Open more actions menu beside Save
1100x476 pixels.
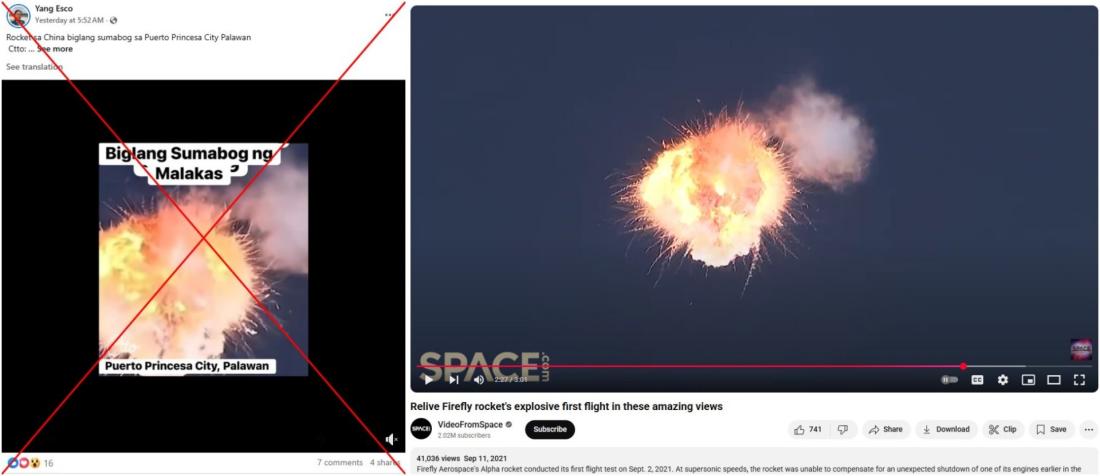[x=1089, y=430]
